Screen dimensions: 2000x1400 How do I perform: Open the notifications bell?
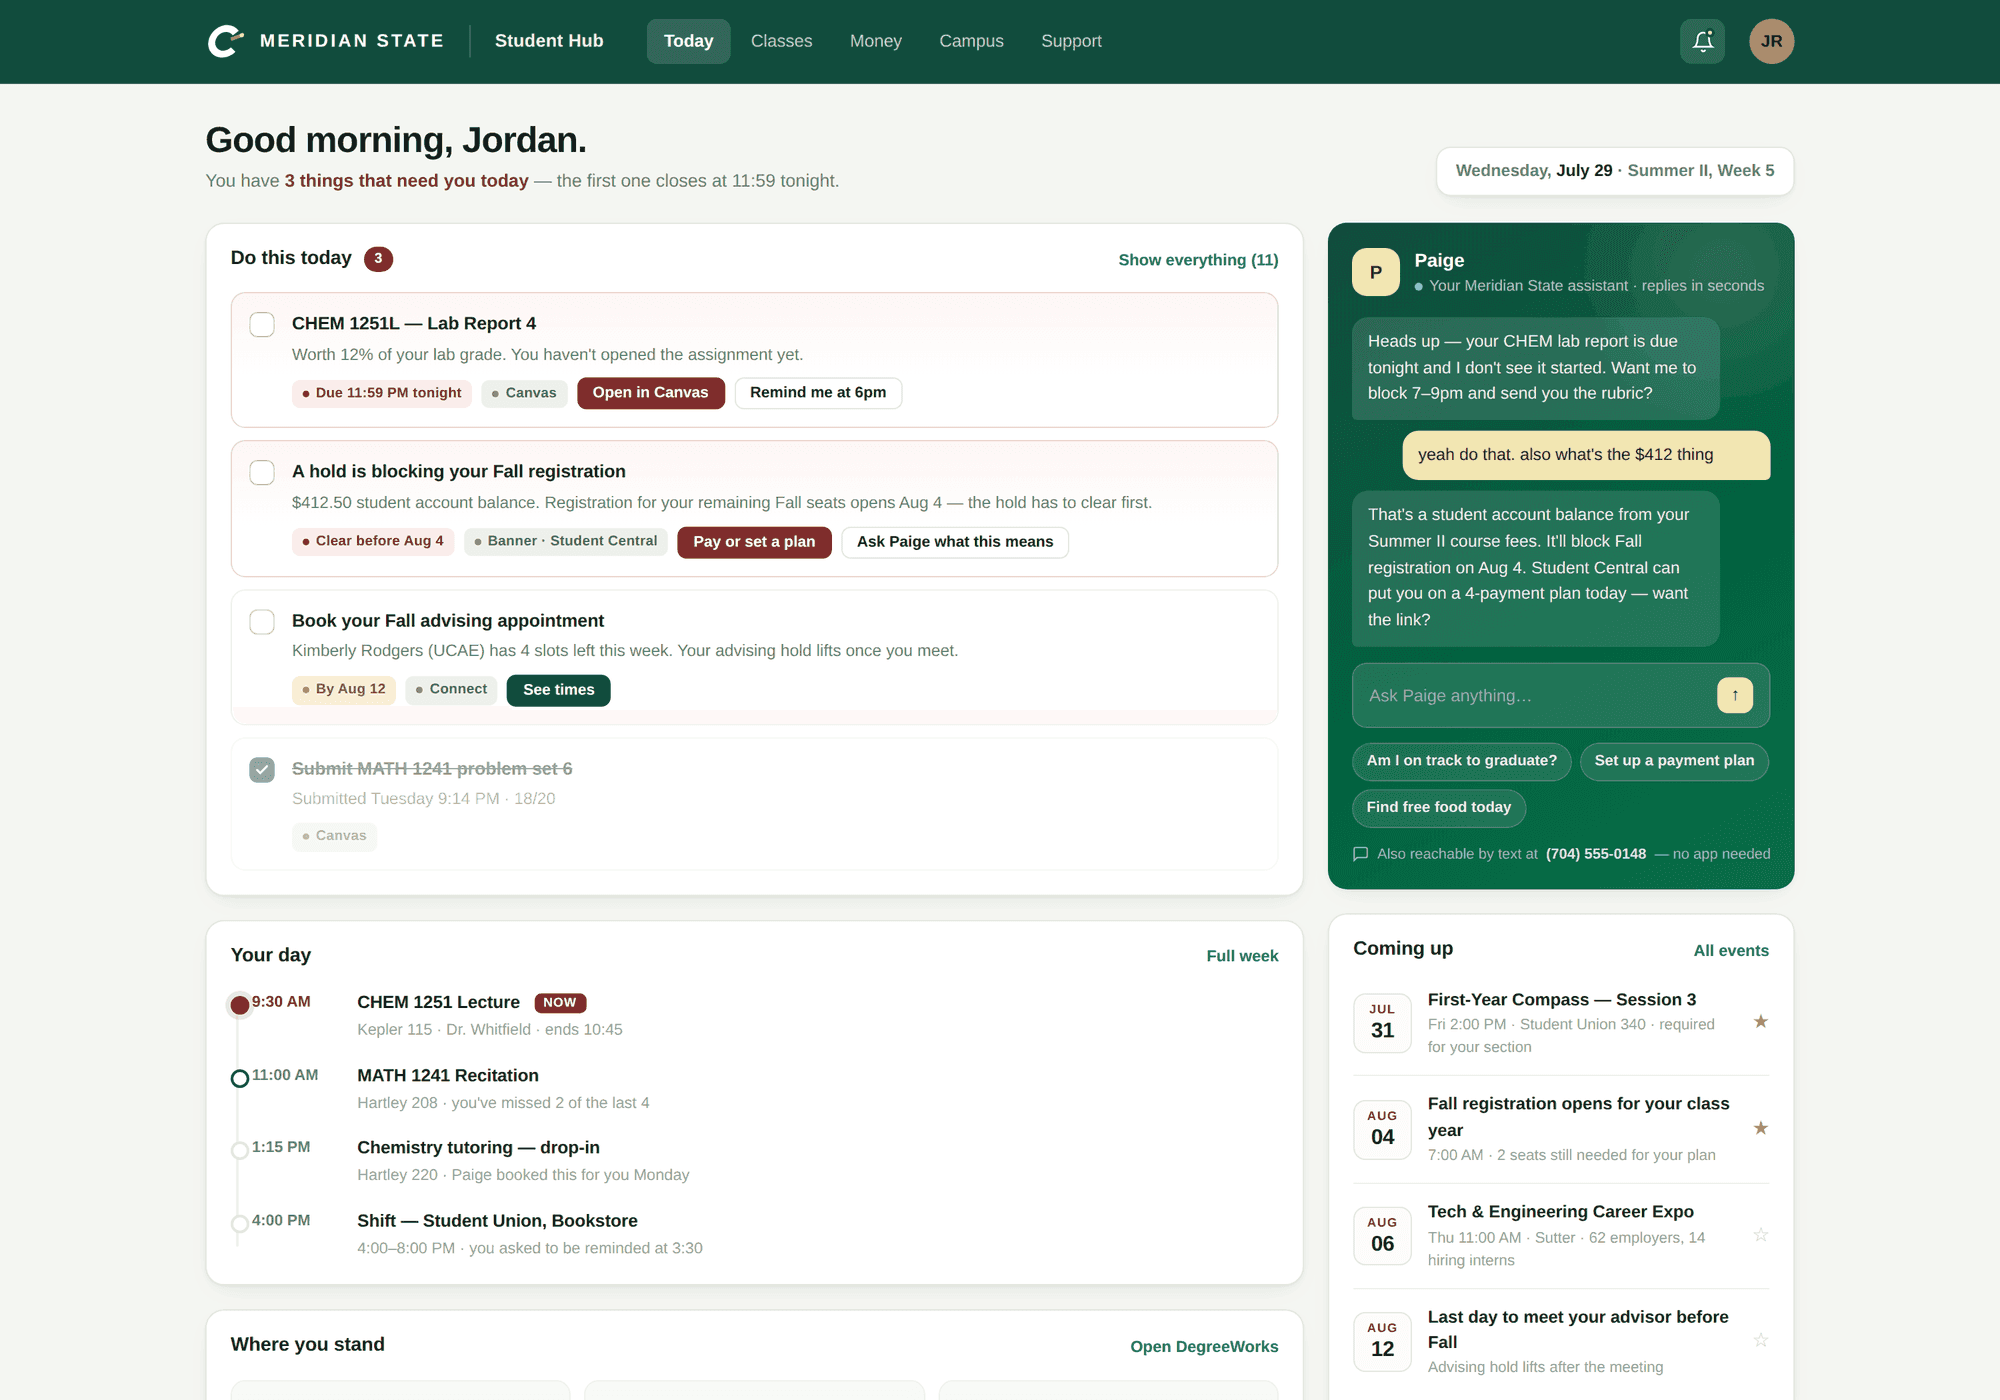tap(1702, 41)
